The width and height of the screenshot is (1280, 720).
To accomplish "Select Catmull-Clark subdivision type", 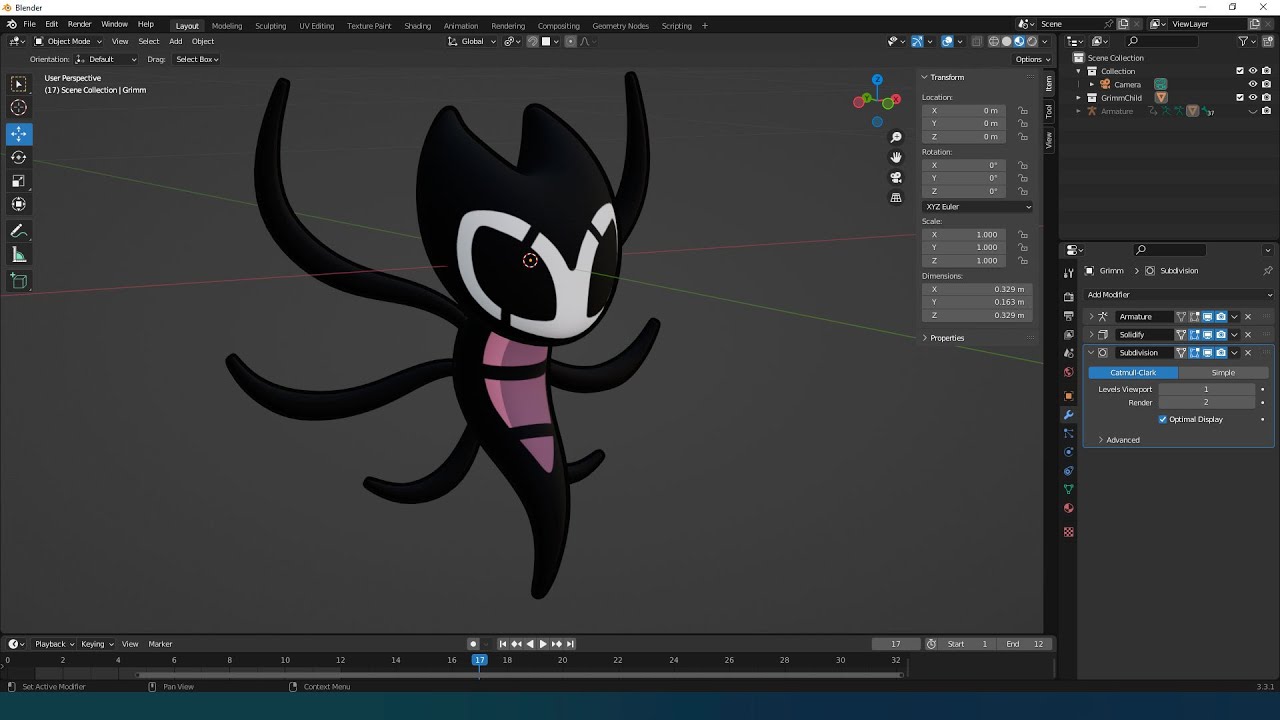I will [1133, 372].
